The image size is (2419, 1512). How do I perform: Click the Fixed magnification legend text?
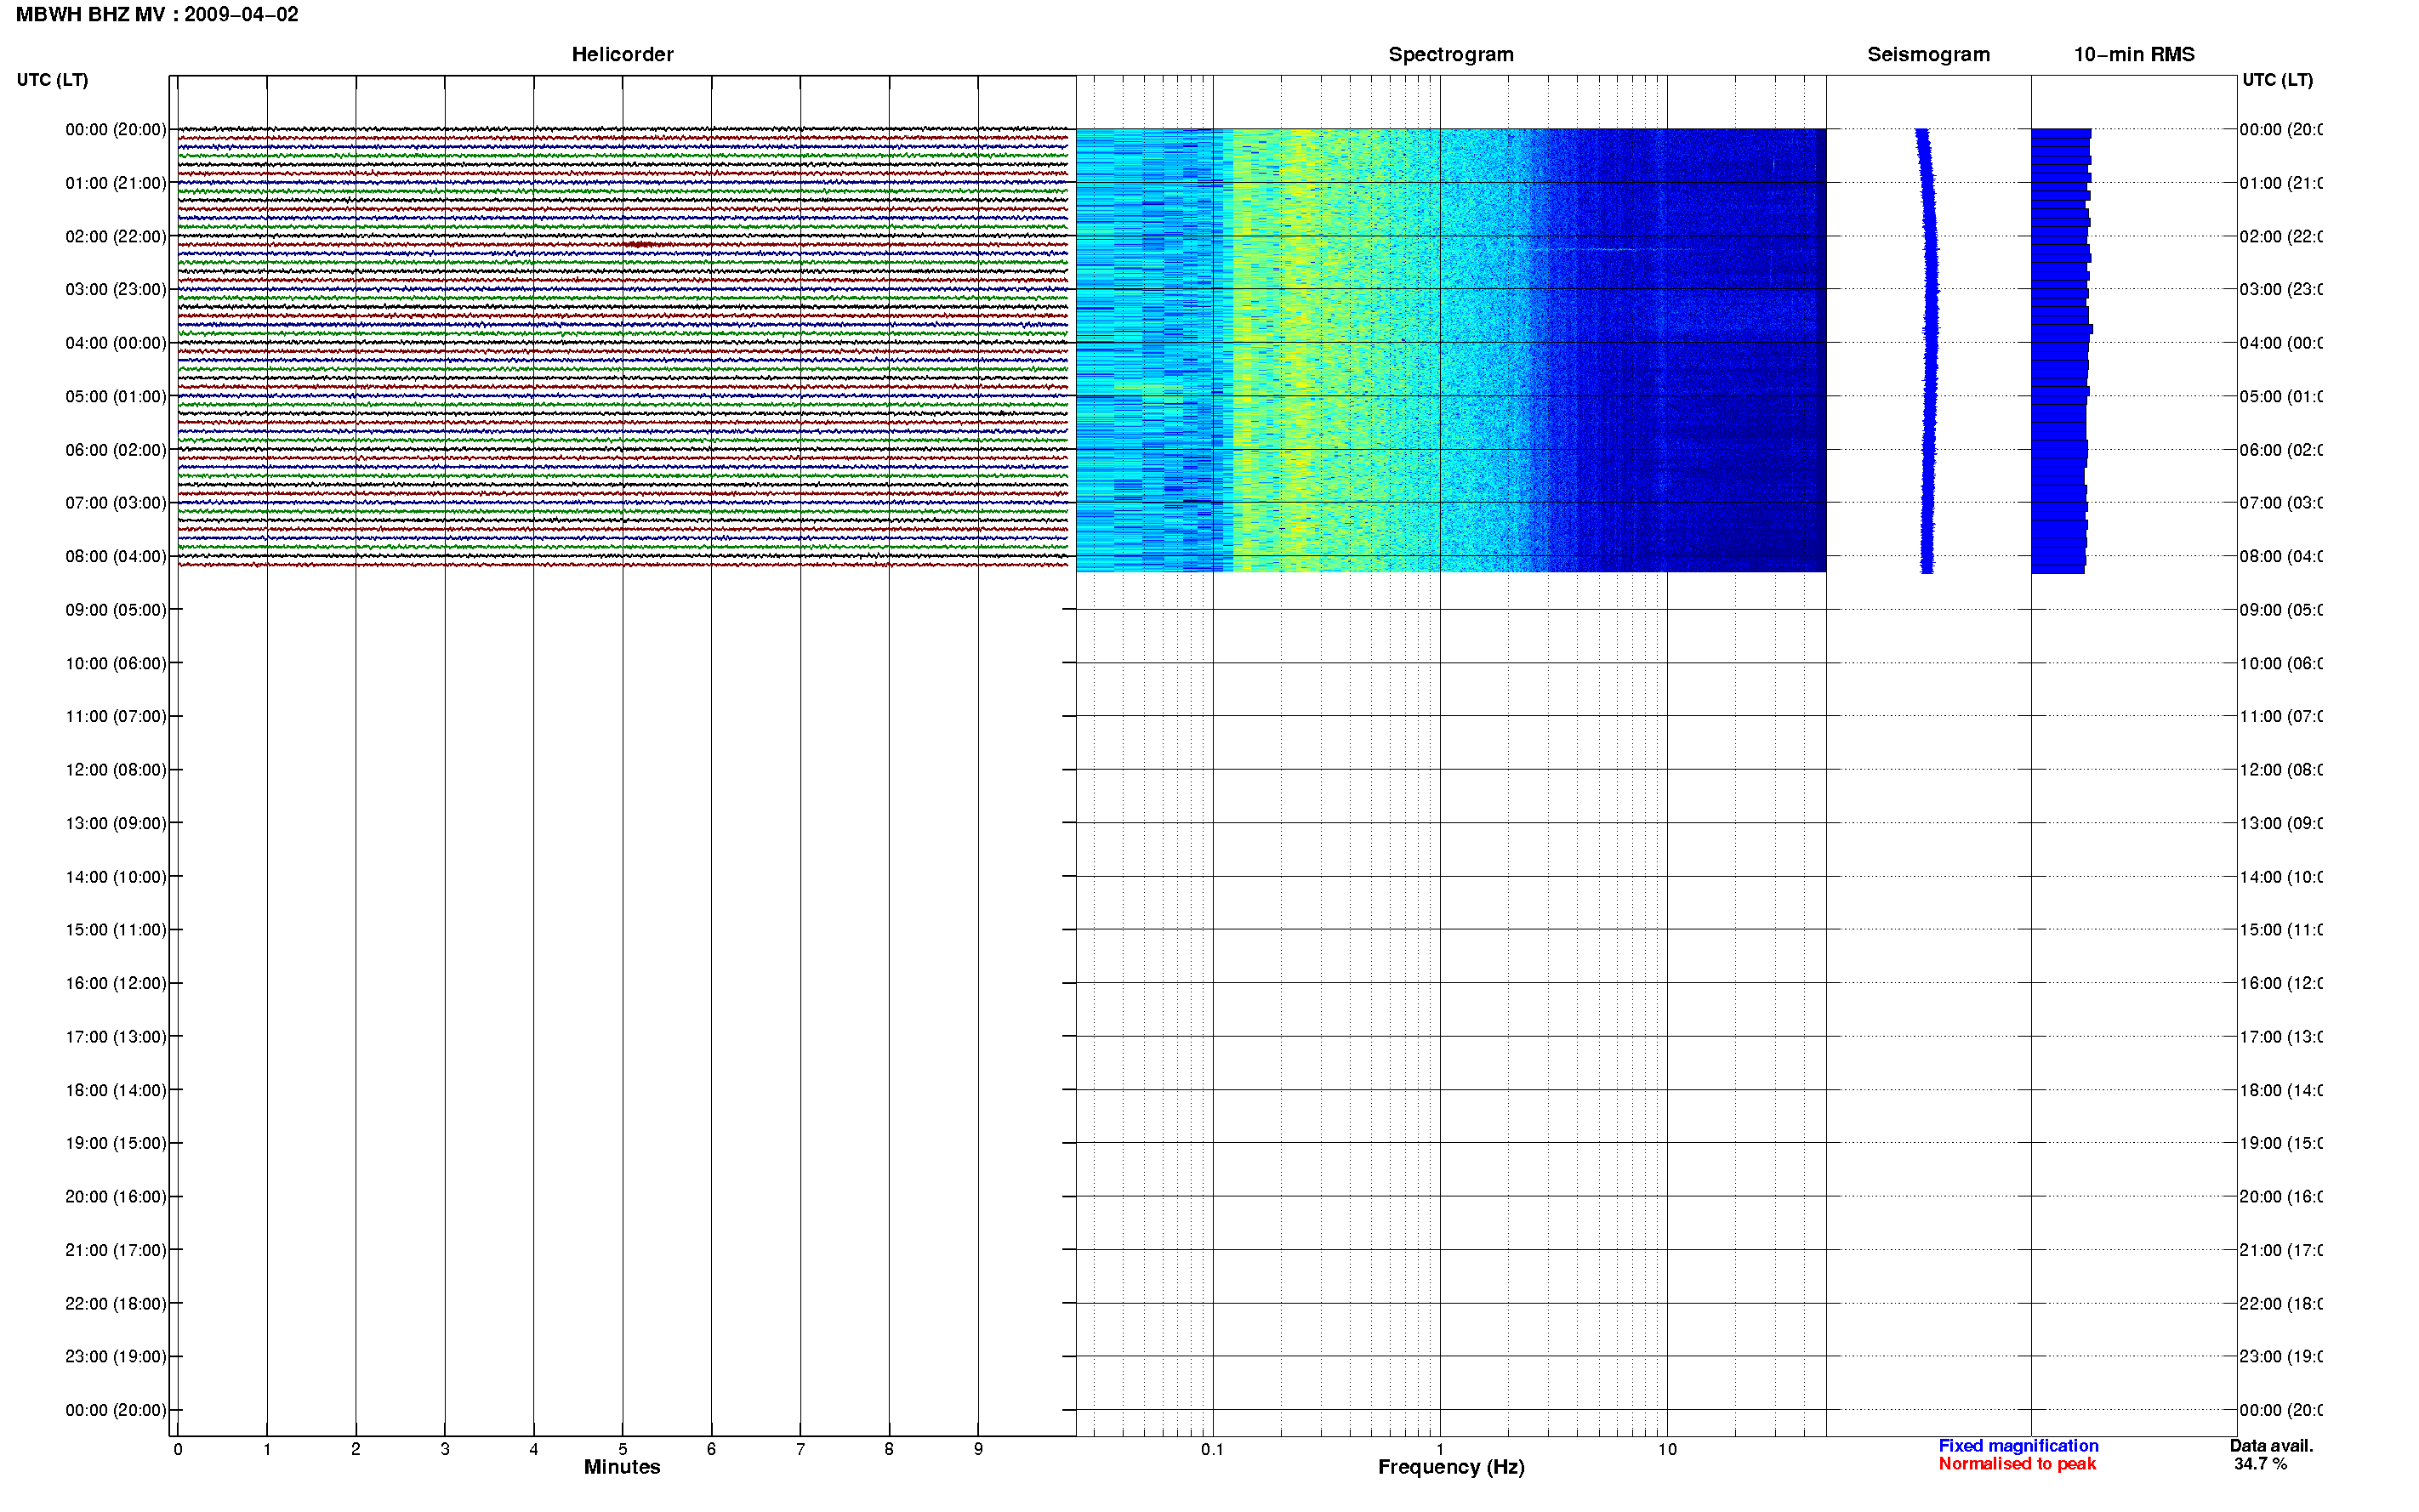point(2018,1446)
